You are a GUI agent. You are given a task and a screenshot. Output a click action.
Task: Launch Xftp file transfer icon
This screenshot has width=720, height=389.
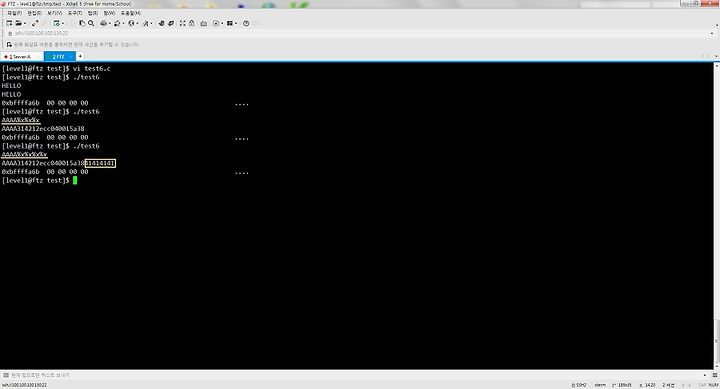(161, 23)
